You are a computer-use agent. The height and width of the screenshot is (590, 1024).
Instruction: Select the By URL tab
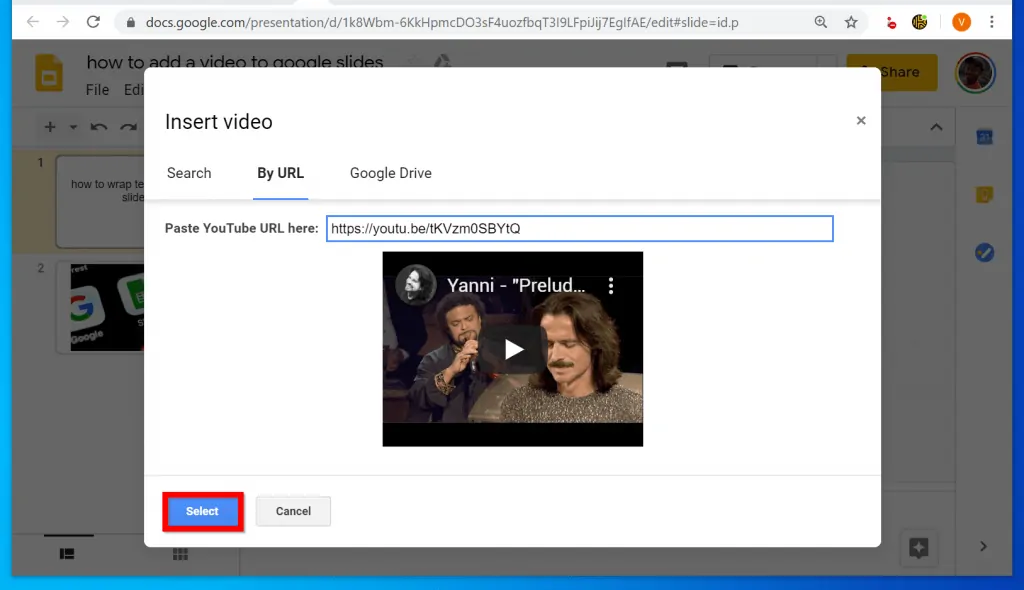pos(280,173)
